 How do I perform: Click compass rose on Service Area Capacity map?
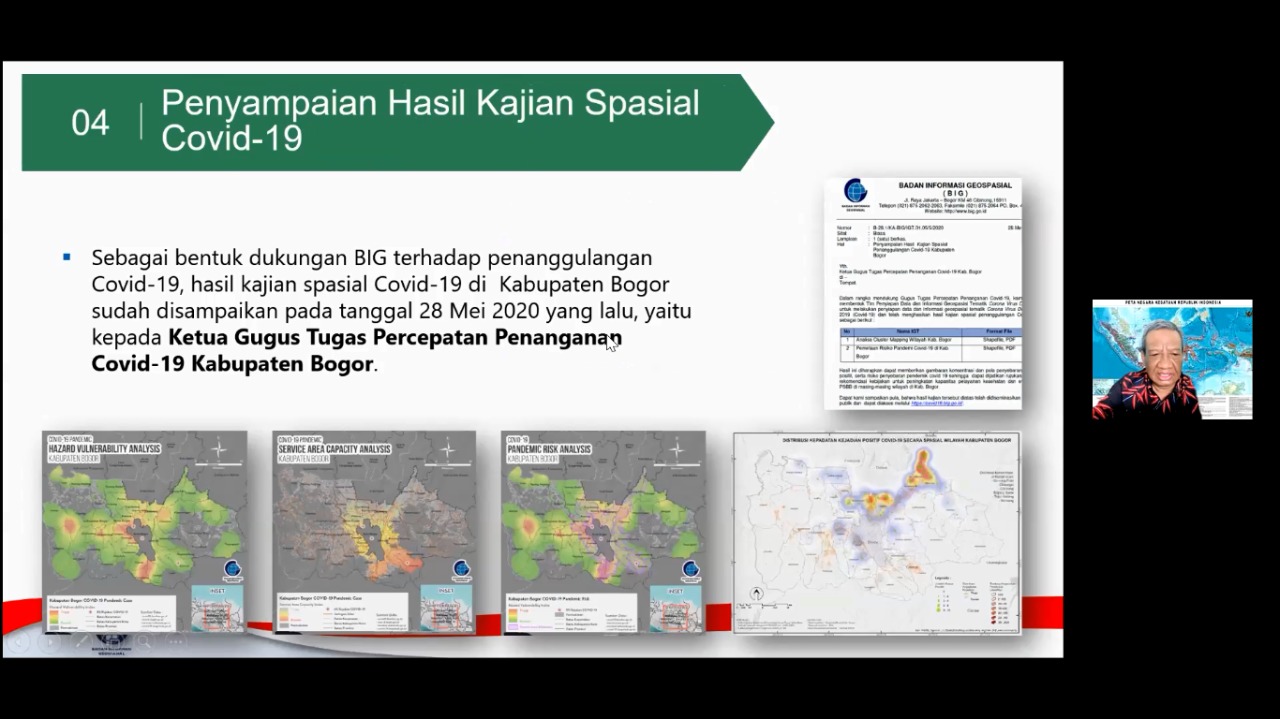(447, 451)
